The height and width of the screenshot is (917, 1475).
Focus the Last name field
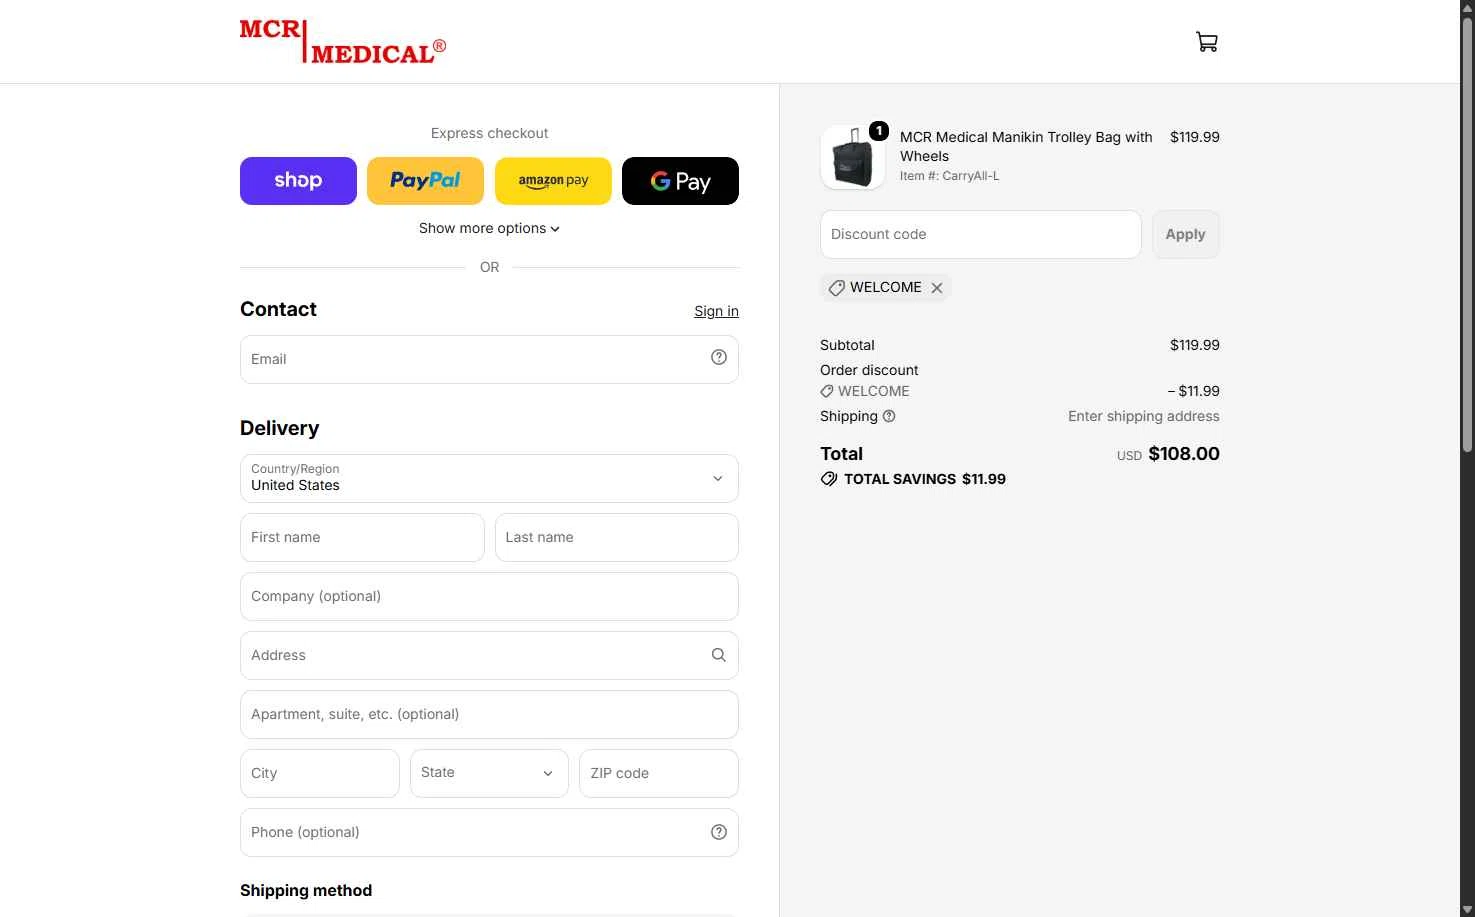click(617, 537)
